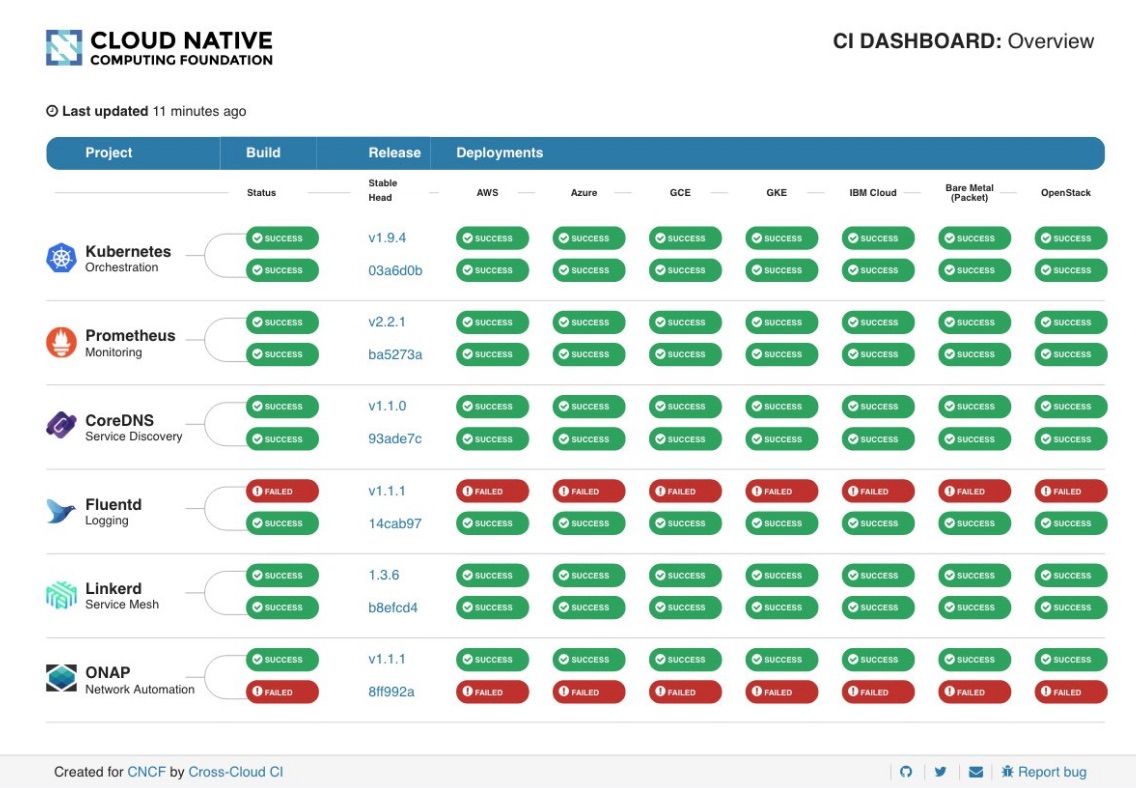Click Kubernetes stable AWS SUCCESS badge
This screenshot has width=1136, height=788.
coord(492,238)
